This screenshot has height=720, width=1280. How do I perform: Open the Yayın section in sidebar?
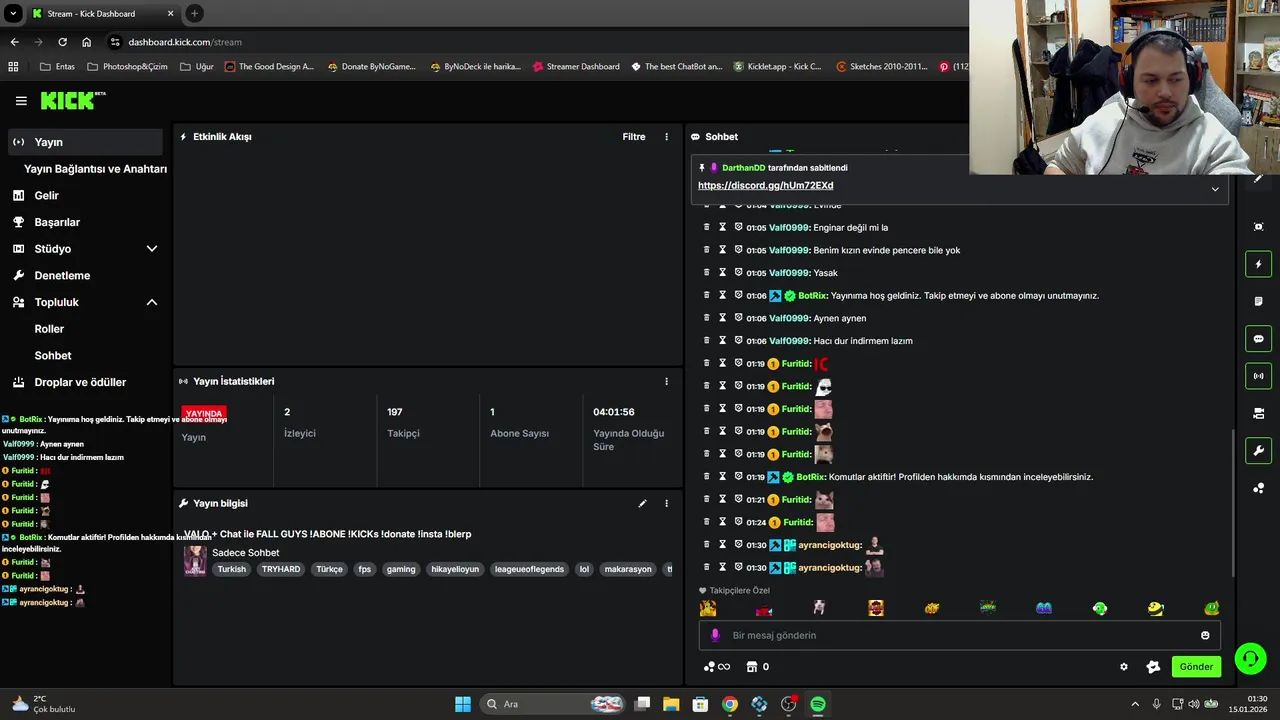pos(85,142)
